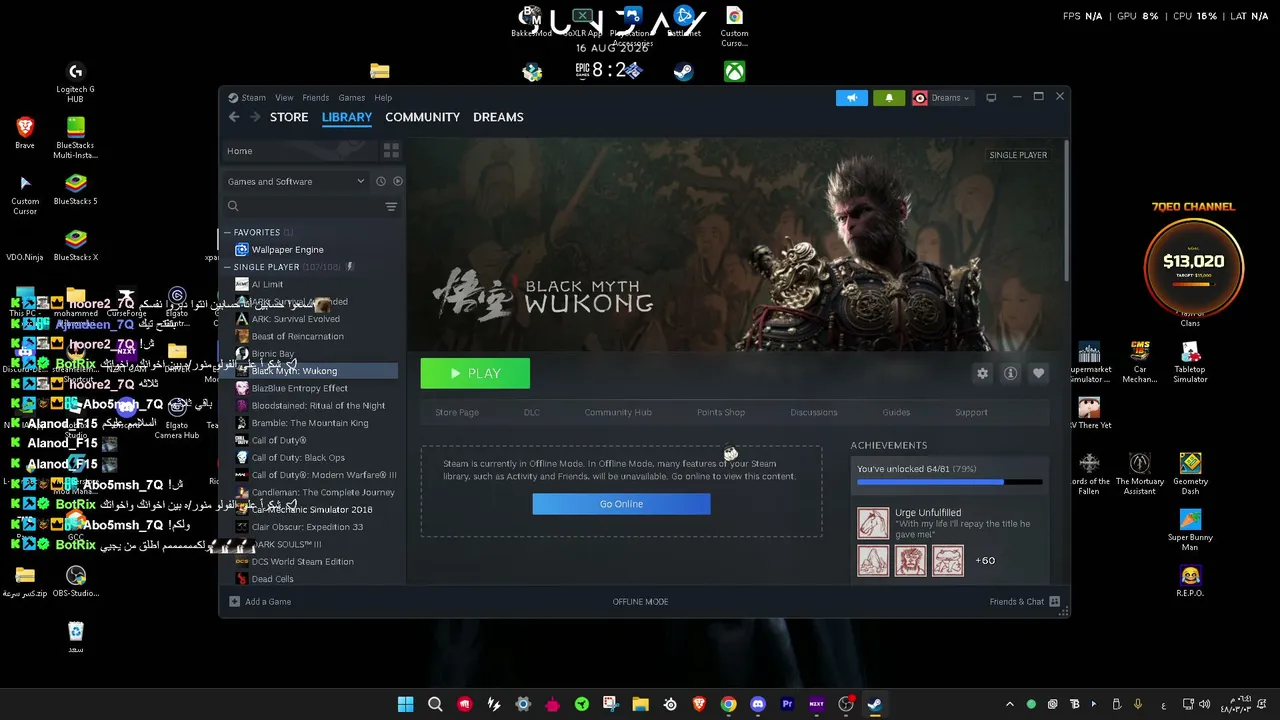The height and width of the screenshot is (720, 1280).
Task: Go back using Steam's back arrow
Action: click(234, 117)
